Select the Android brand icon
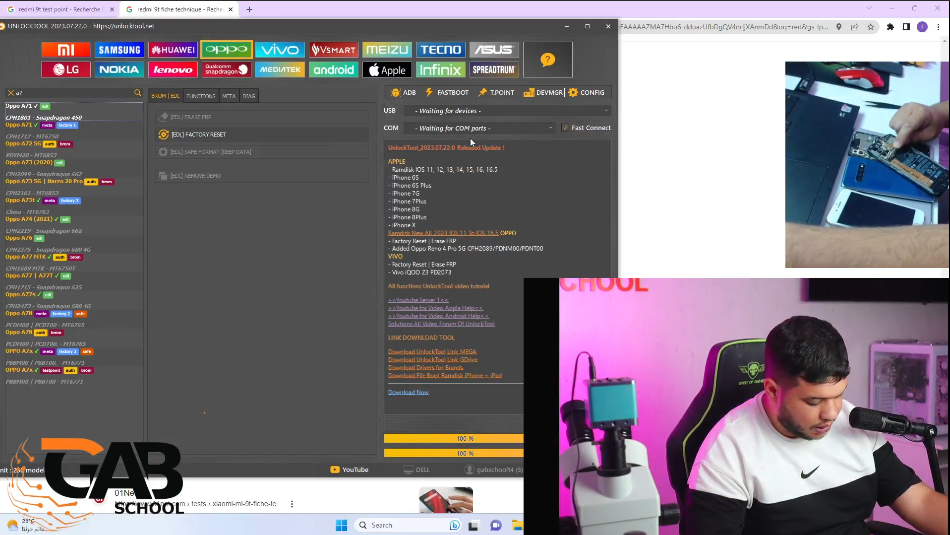 [333, 70]
